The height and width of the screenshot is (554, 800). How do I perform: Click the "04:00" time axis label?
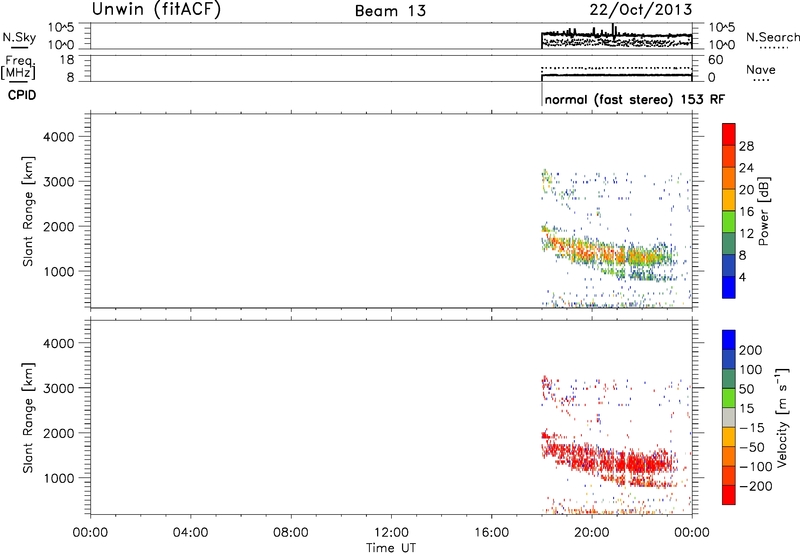tap(190, 533)
